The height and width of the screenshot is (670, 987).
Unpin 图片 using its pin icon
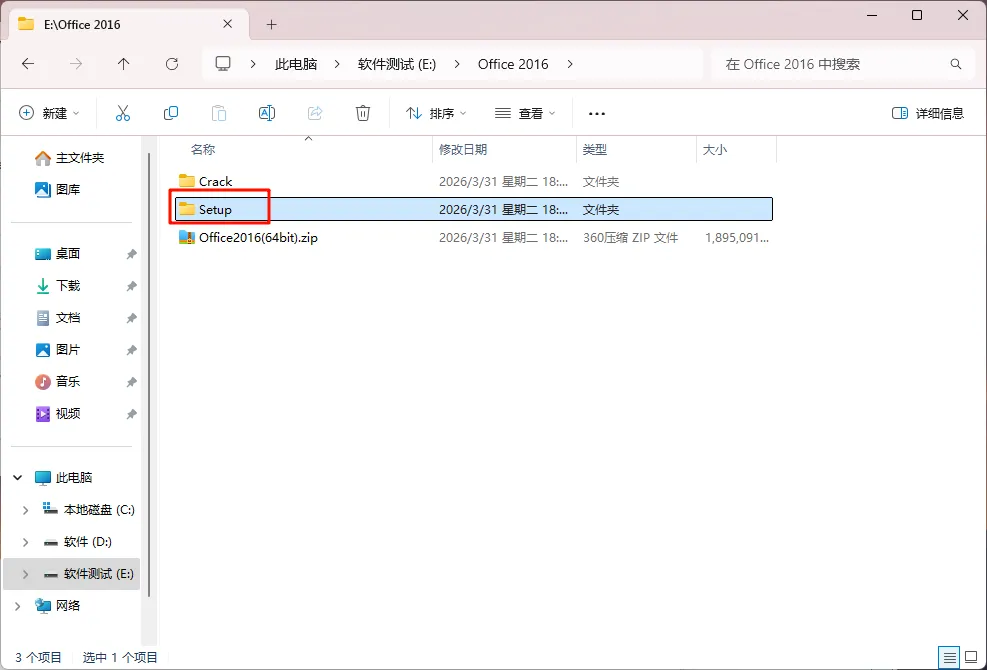tap(131, 349)
